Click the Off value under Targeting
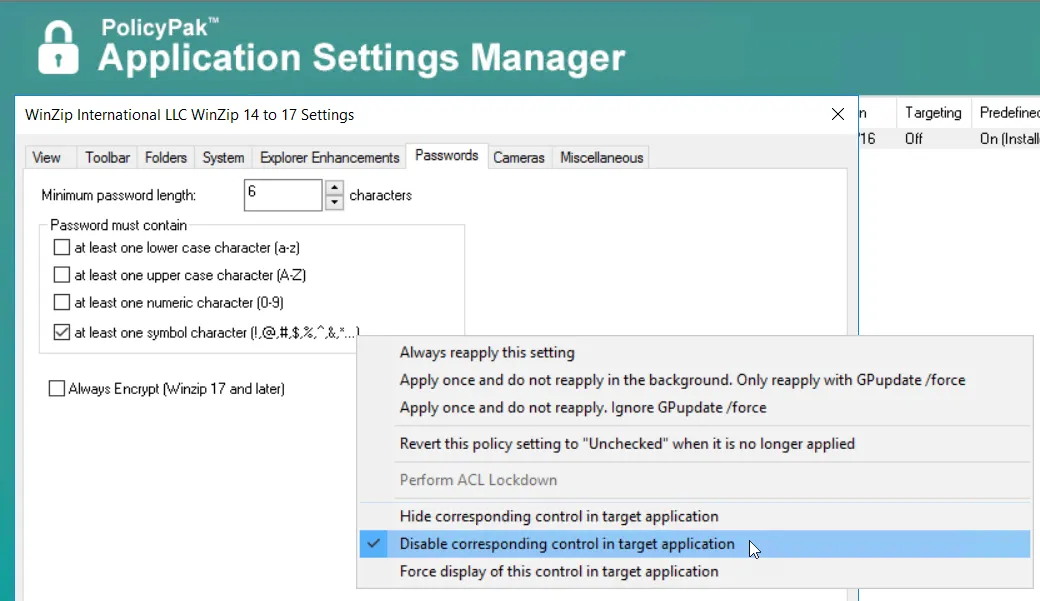 [x=913, y=139]
